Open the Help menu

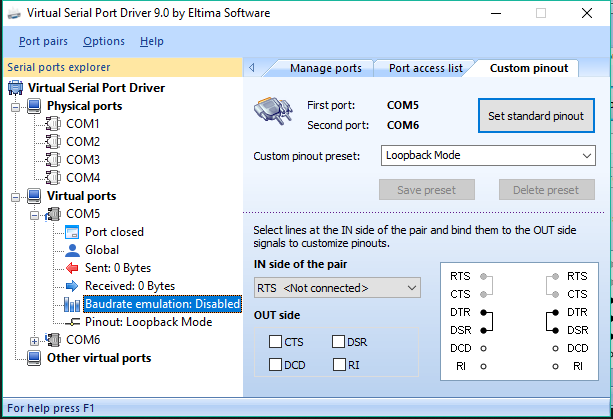coord(152,41)
